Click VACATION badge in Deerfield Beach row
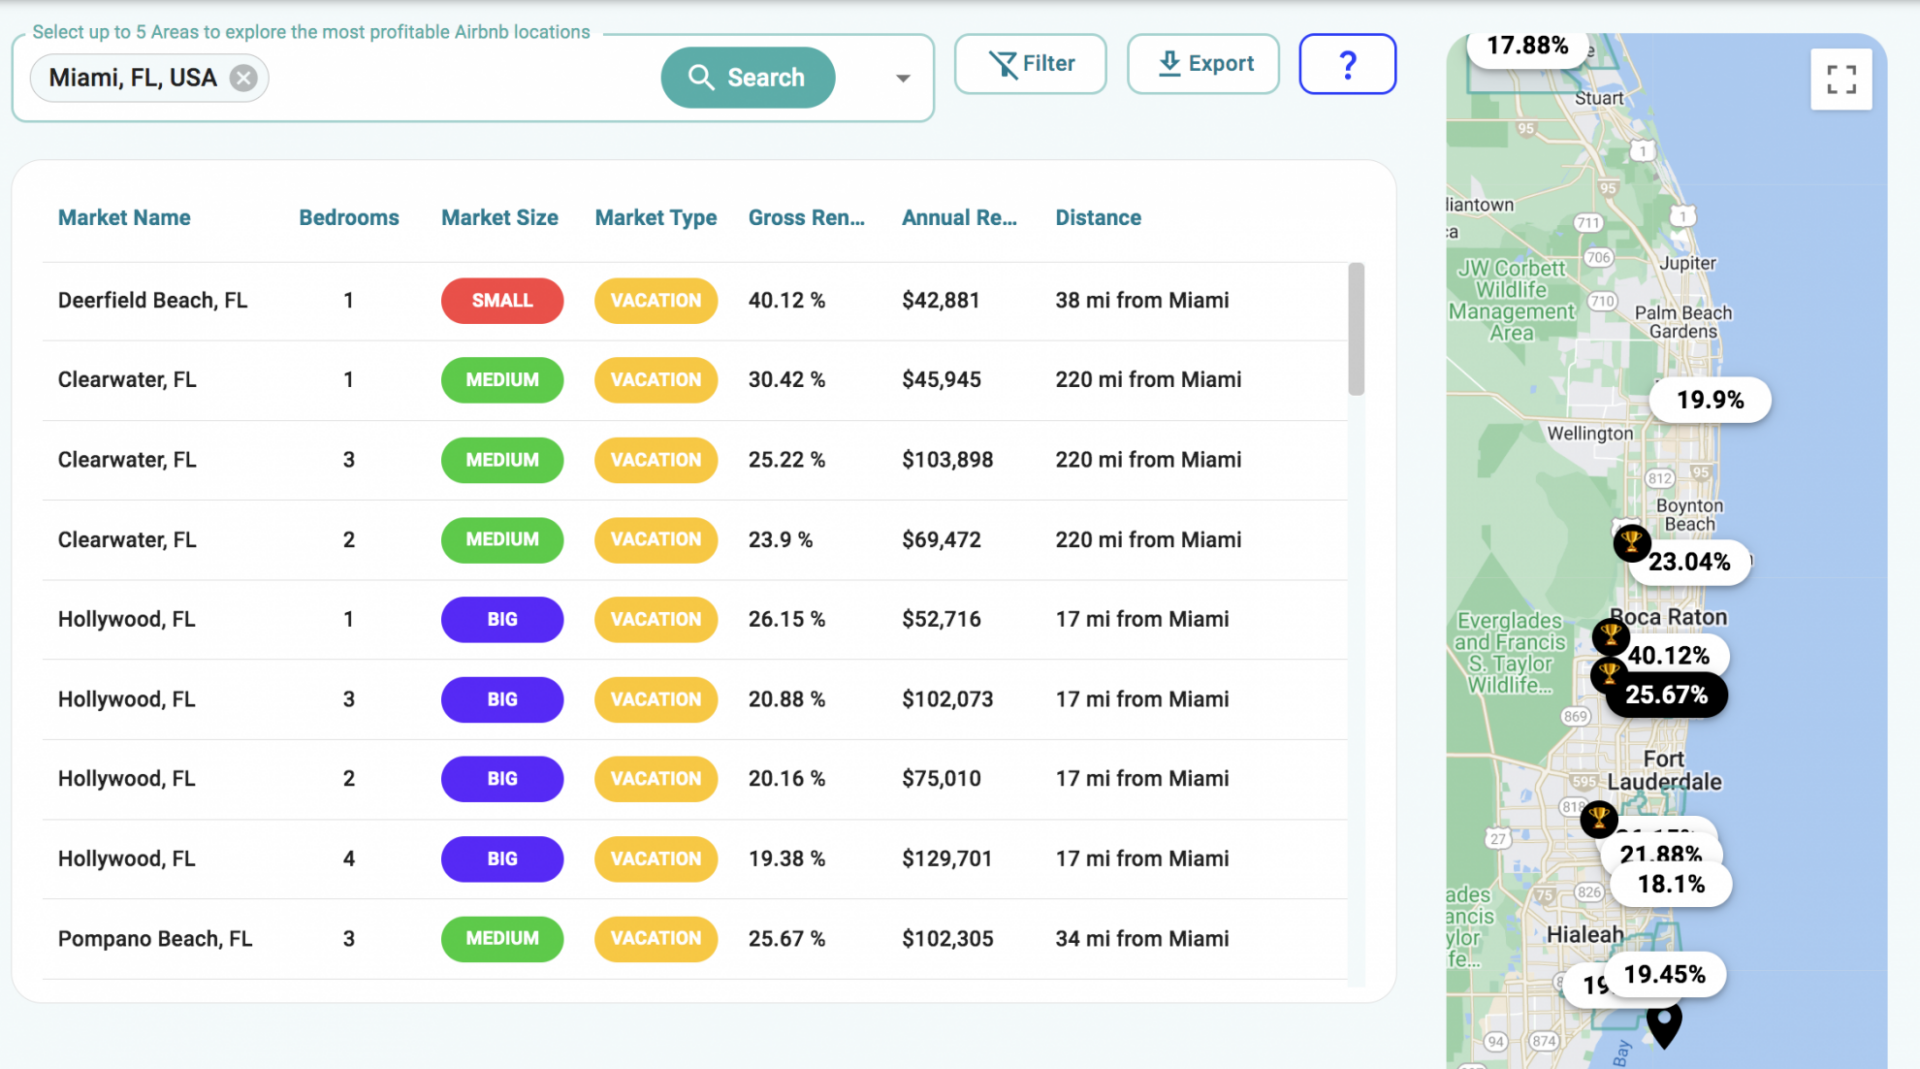The height and width of the screenshot is (1069, 1920). click(656, 301)
